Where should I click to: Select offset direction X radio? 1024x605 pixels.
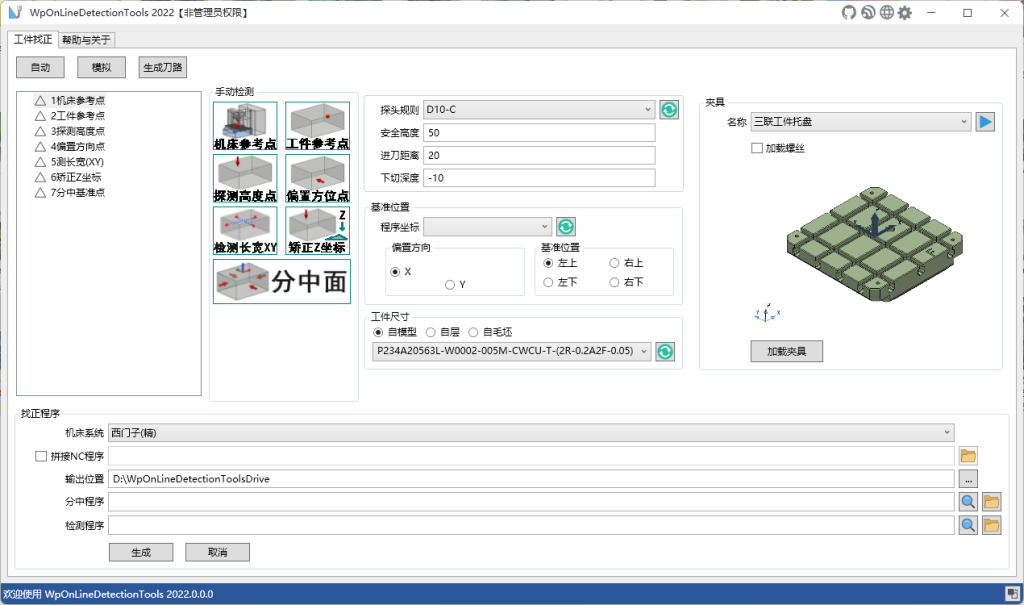tap(395, 272)
